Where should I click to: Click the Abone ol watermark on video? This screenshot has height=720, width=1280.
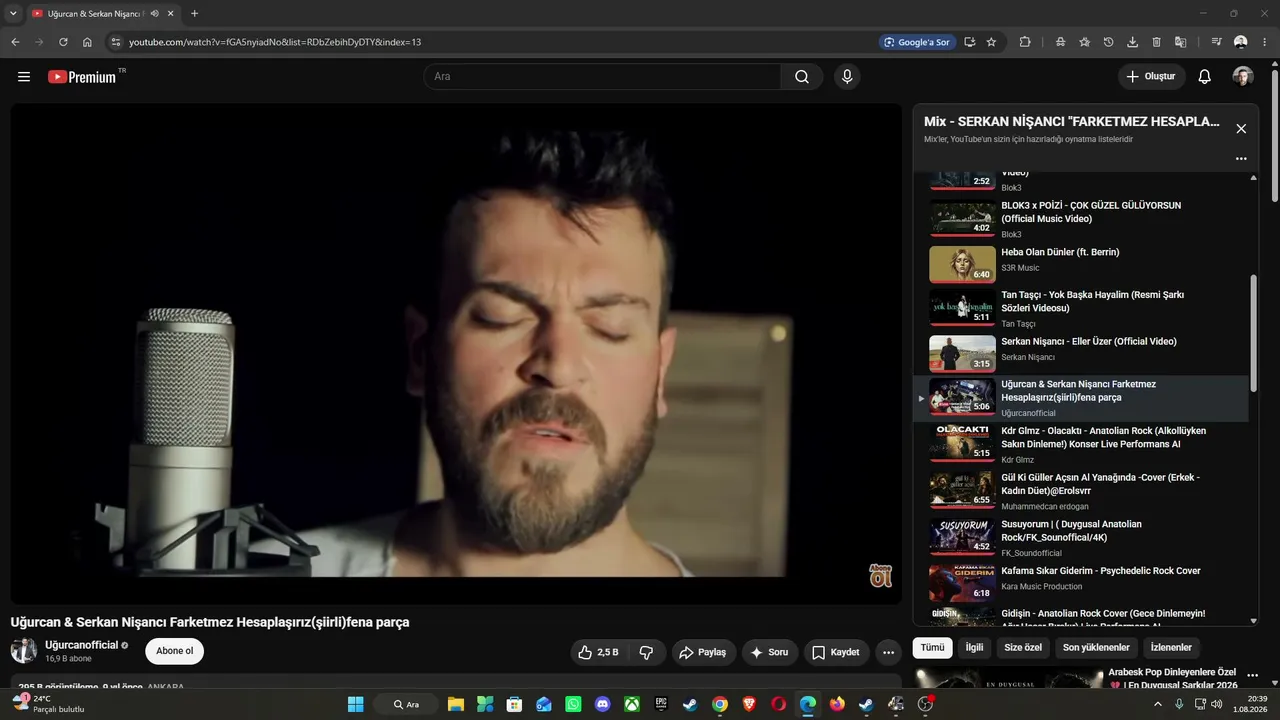[x=880, y=576]
